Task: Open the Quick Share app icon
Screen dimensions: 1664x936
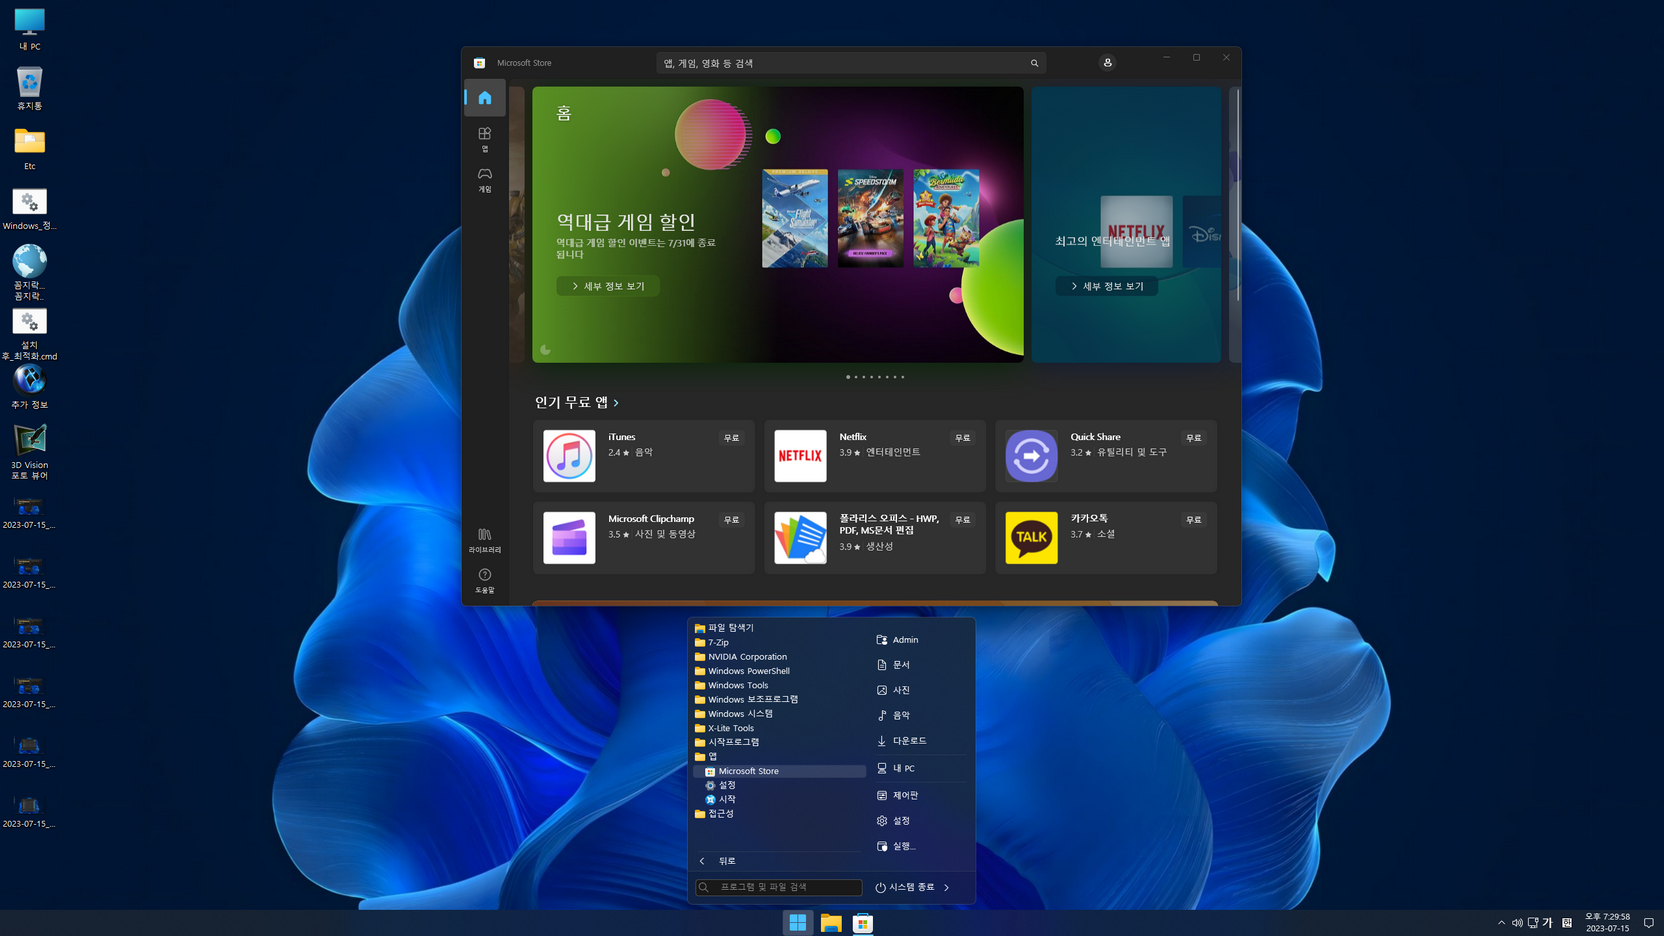Action: [1031, 456]
